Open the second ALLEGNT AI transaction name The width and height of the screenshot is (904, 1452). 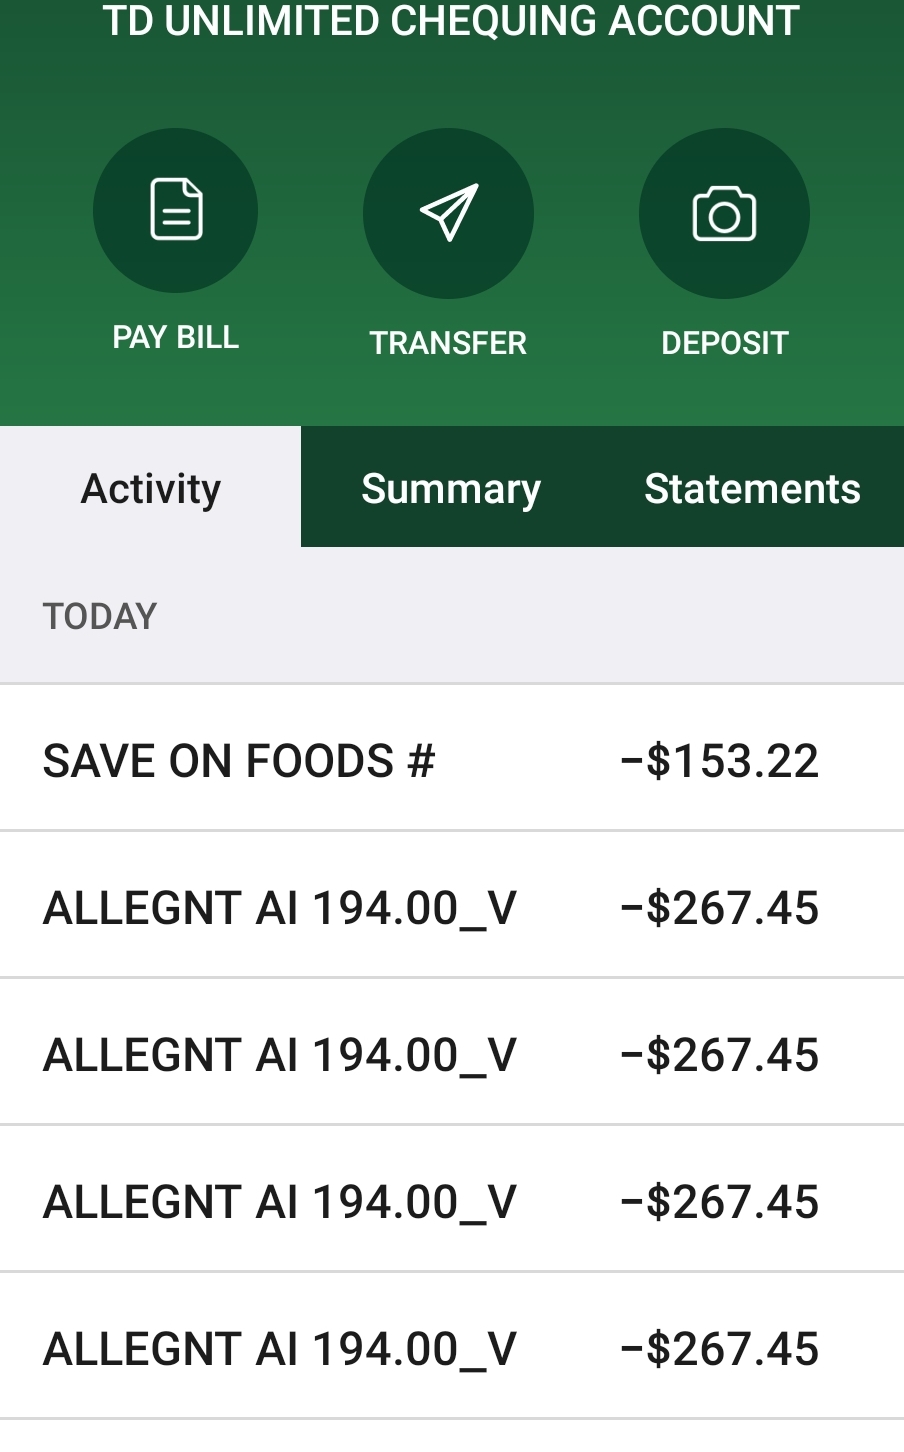(280, 1055)
